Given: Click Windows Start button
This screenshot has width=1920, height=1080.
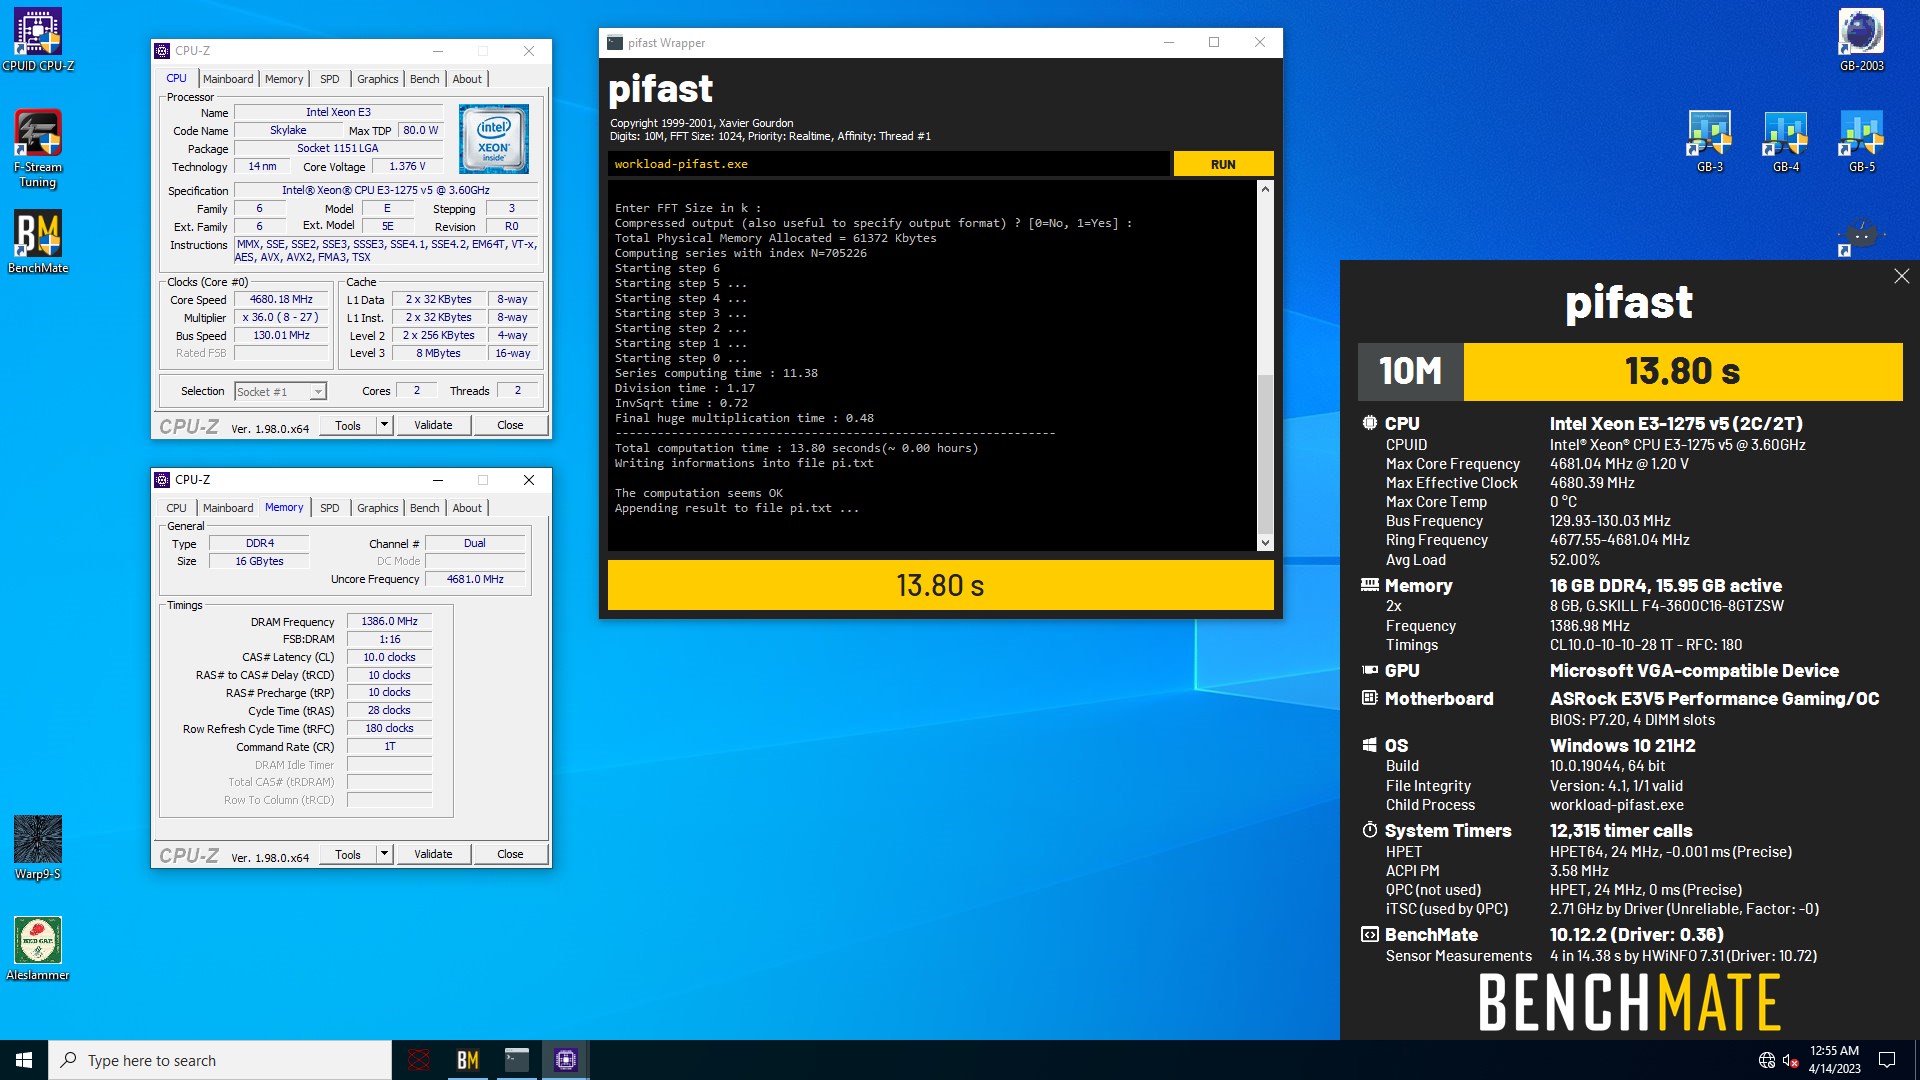Looking at the screenshot, I should [24, 1060].
